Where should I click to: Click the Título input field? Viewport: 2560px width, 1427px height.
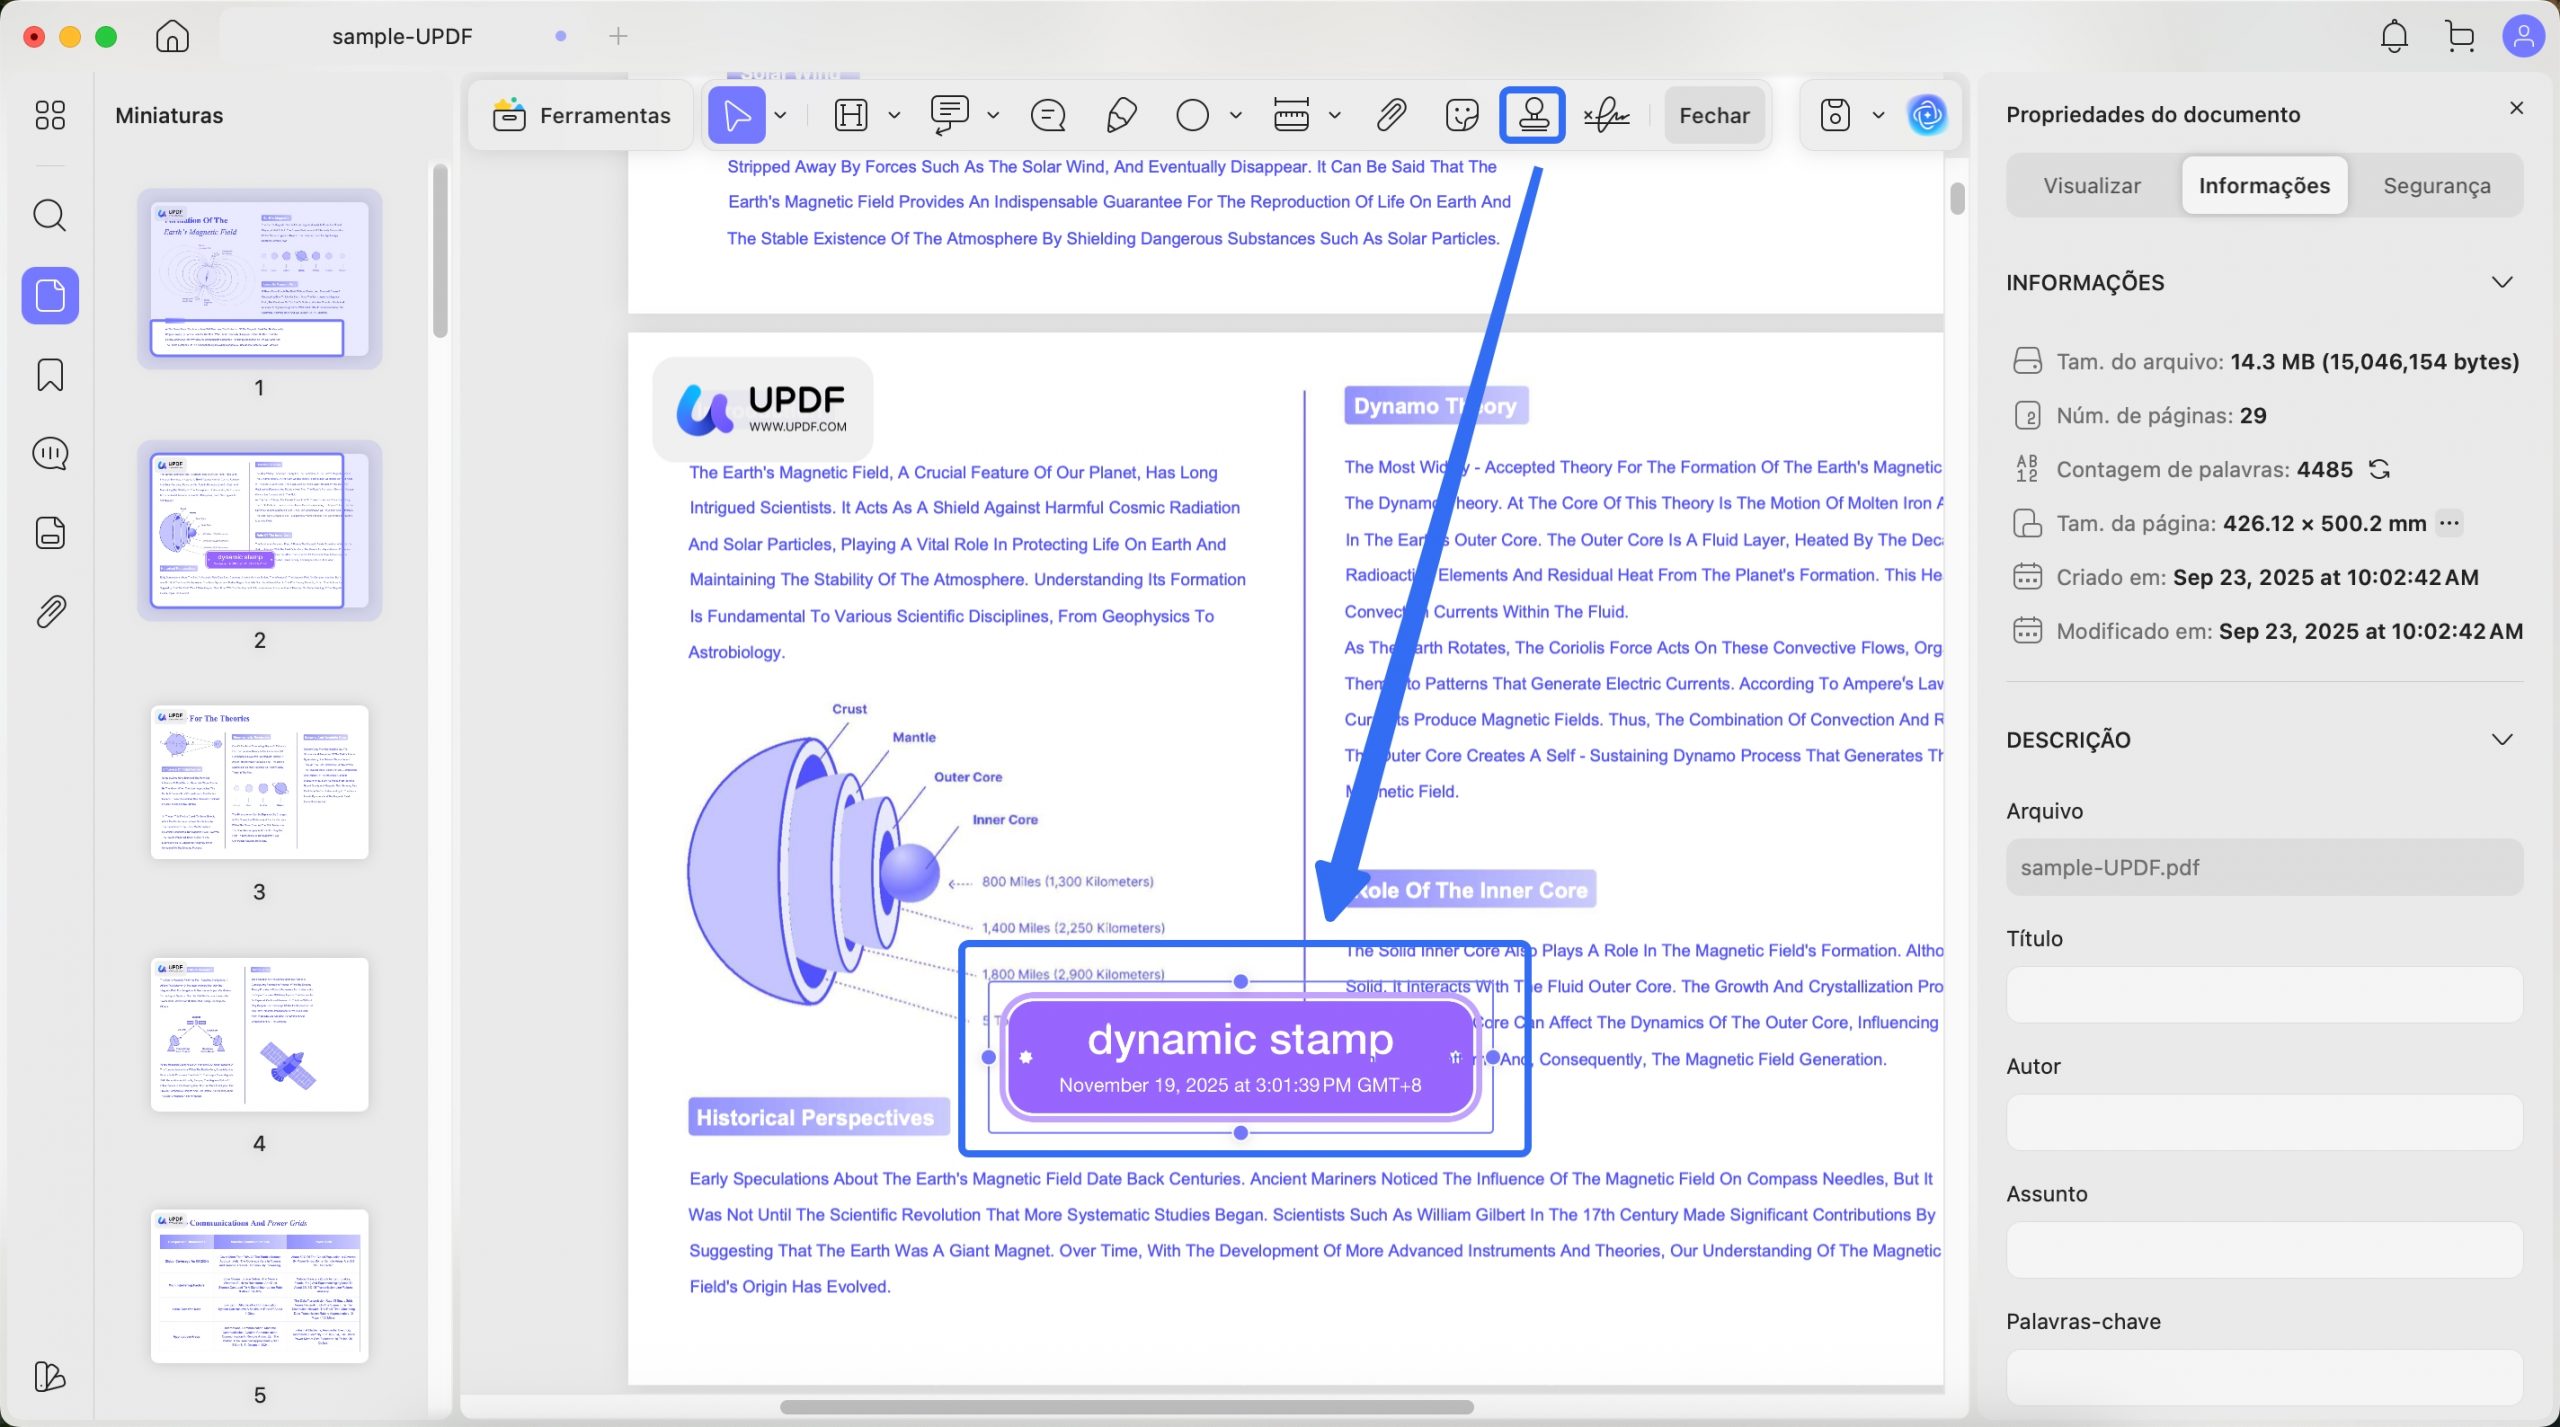2264,994
